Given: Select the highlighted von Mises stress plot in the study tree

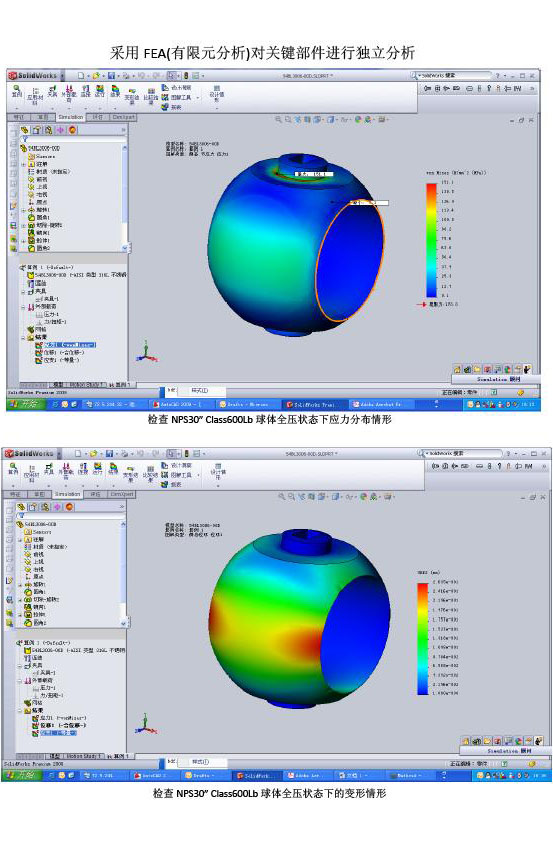Looking at the screenshot, I should [70, 345].
